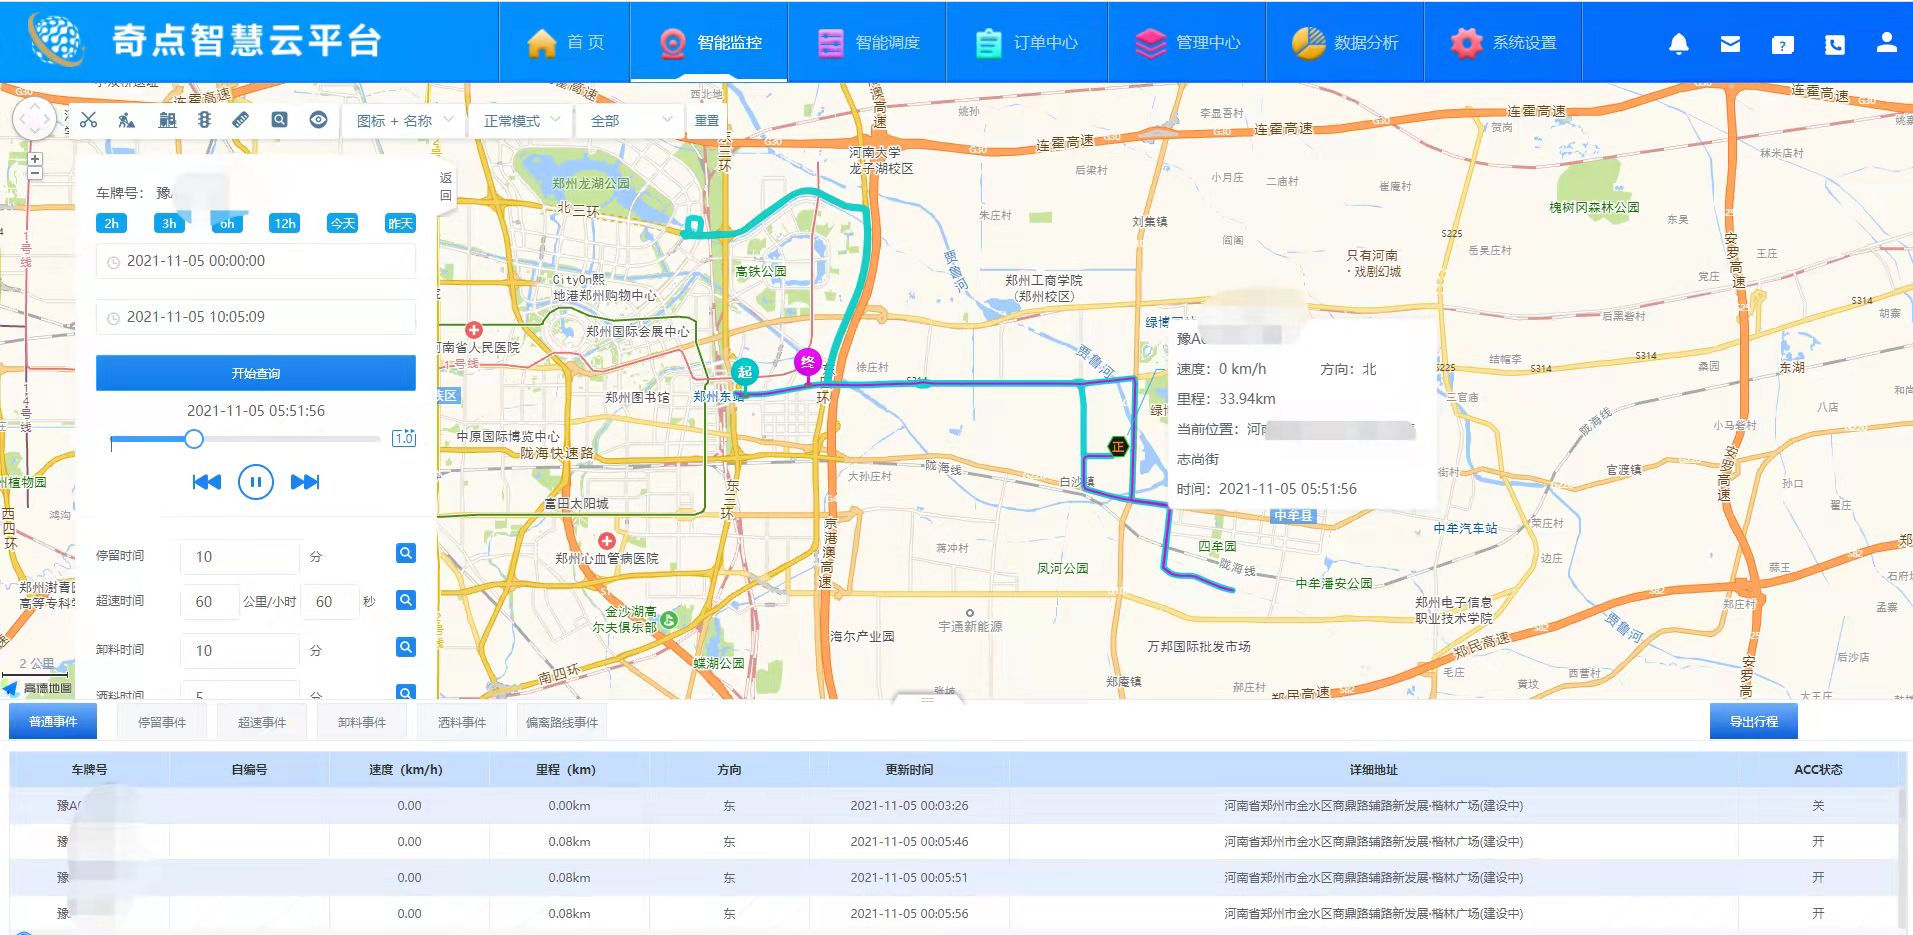Select the 12h quick time range
The image size is (1913, 935).
[x=285, y=223]
